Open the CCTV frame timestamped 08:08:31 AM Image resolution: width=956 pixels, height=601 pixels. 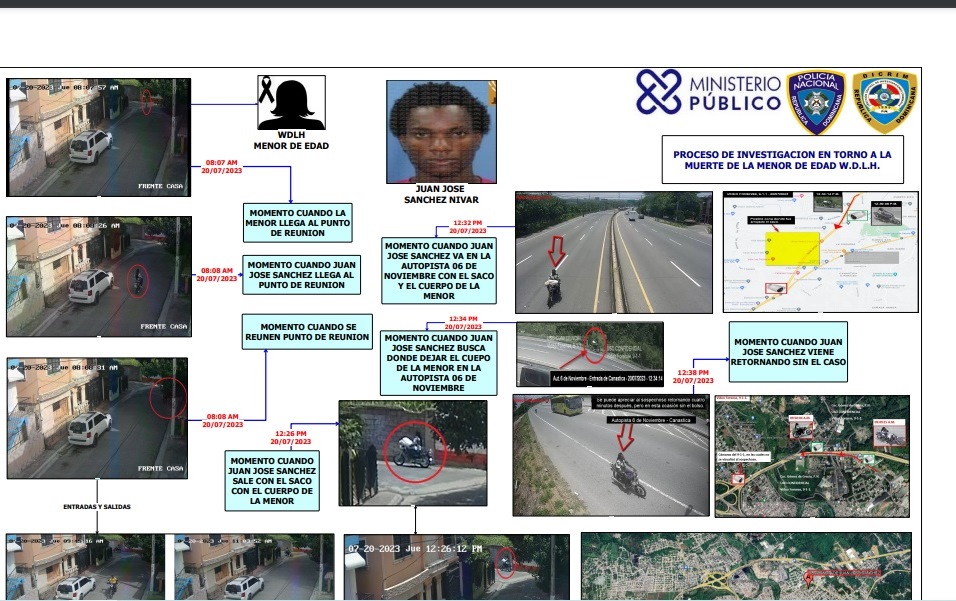(98, 418)
